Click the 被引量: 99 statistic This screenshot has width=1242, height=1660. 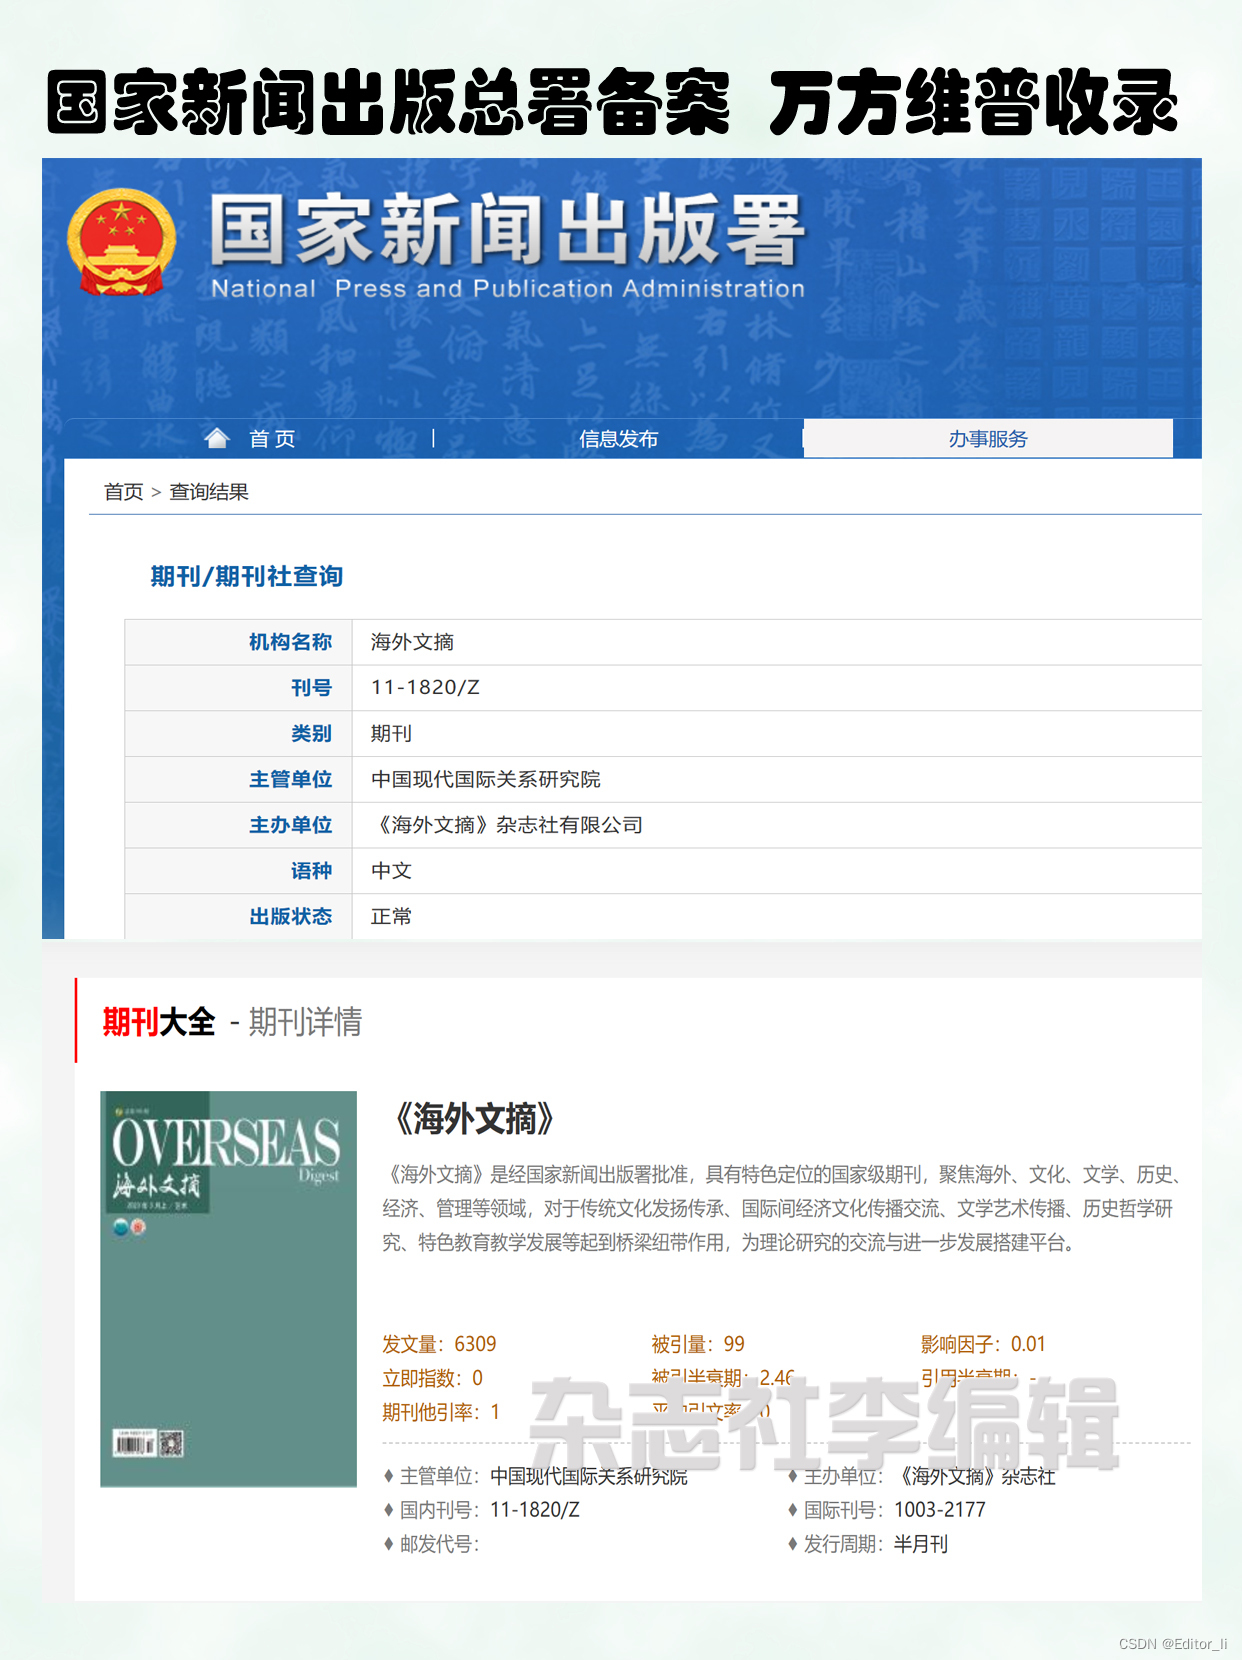coord(698,1344)
